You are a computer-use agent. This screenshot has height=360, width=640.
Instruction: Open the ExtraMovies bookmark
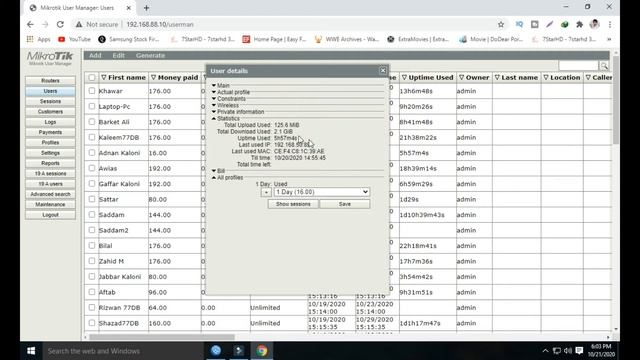coord(418,39)
